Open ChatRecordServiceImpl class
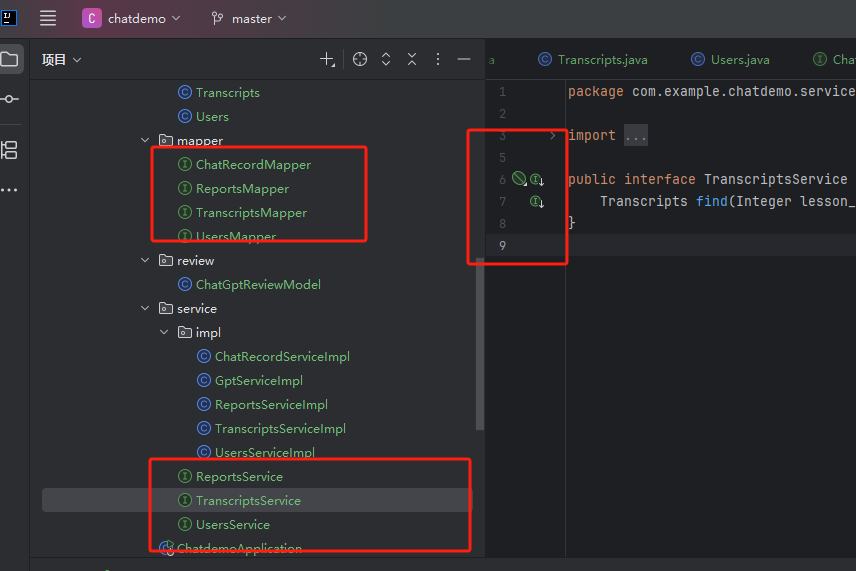The width and height of the screenshot is (856, 571). 282,357
